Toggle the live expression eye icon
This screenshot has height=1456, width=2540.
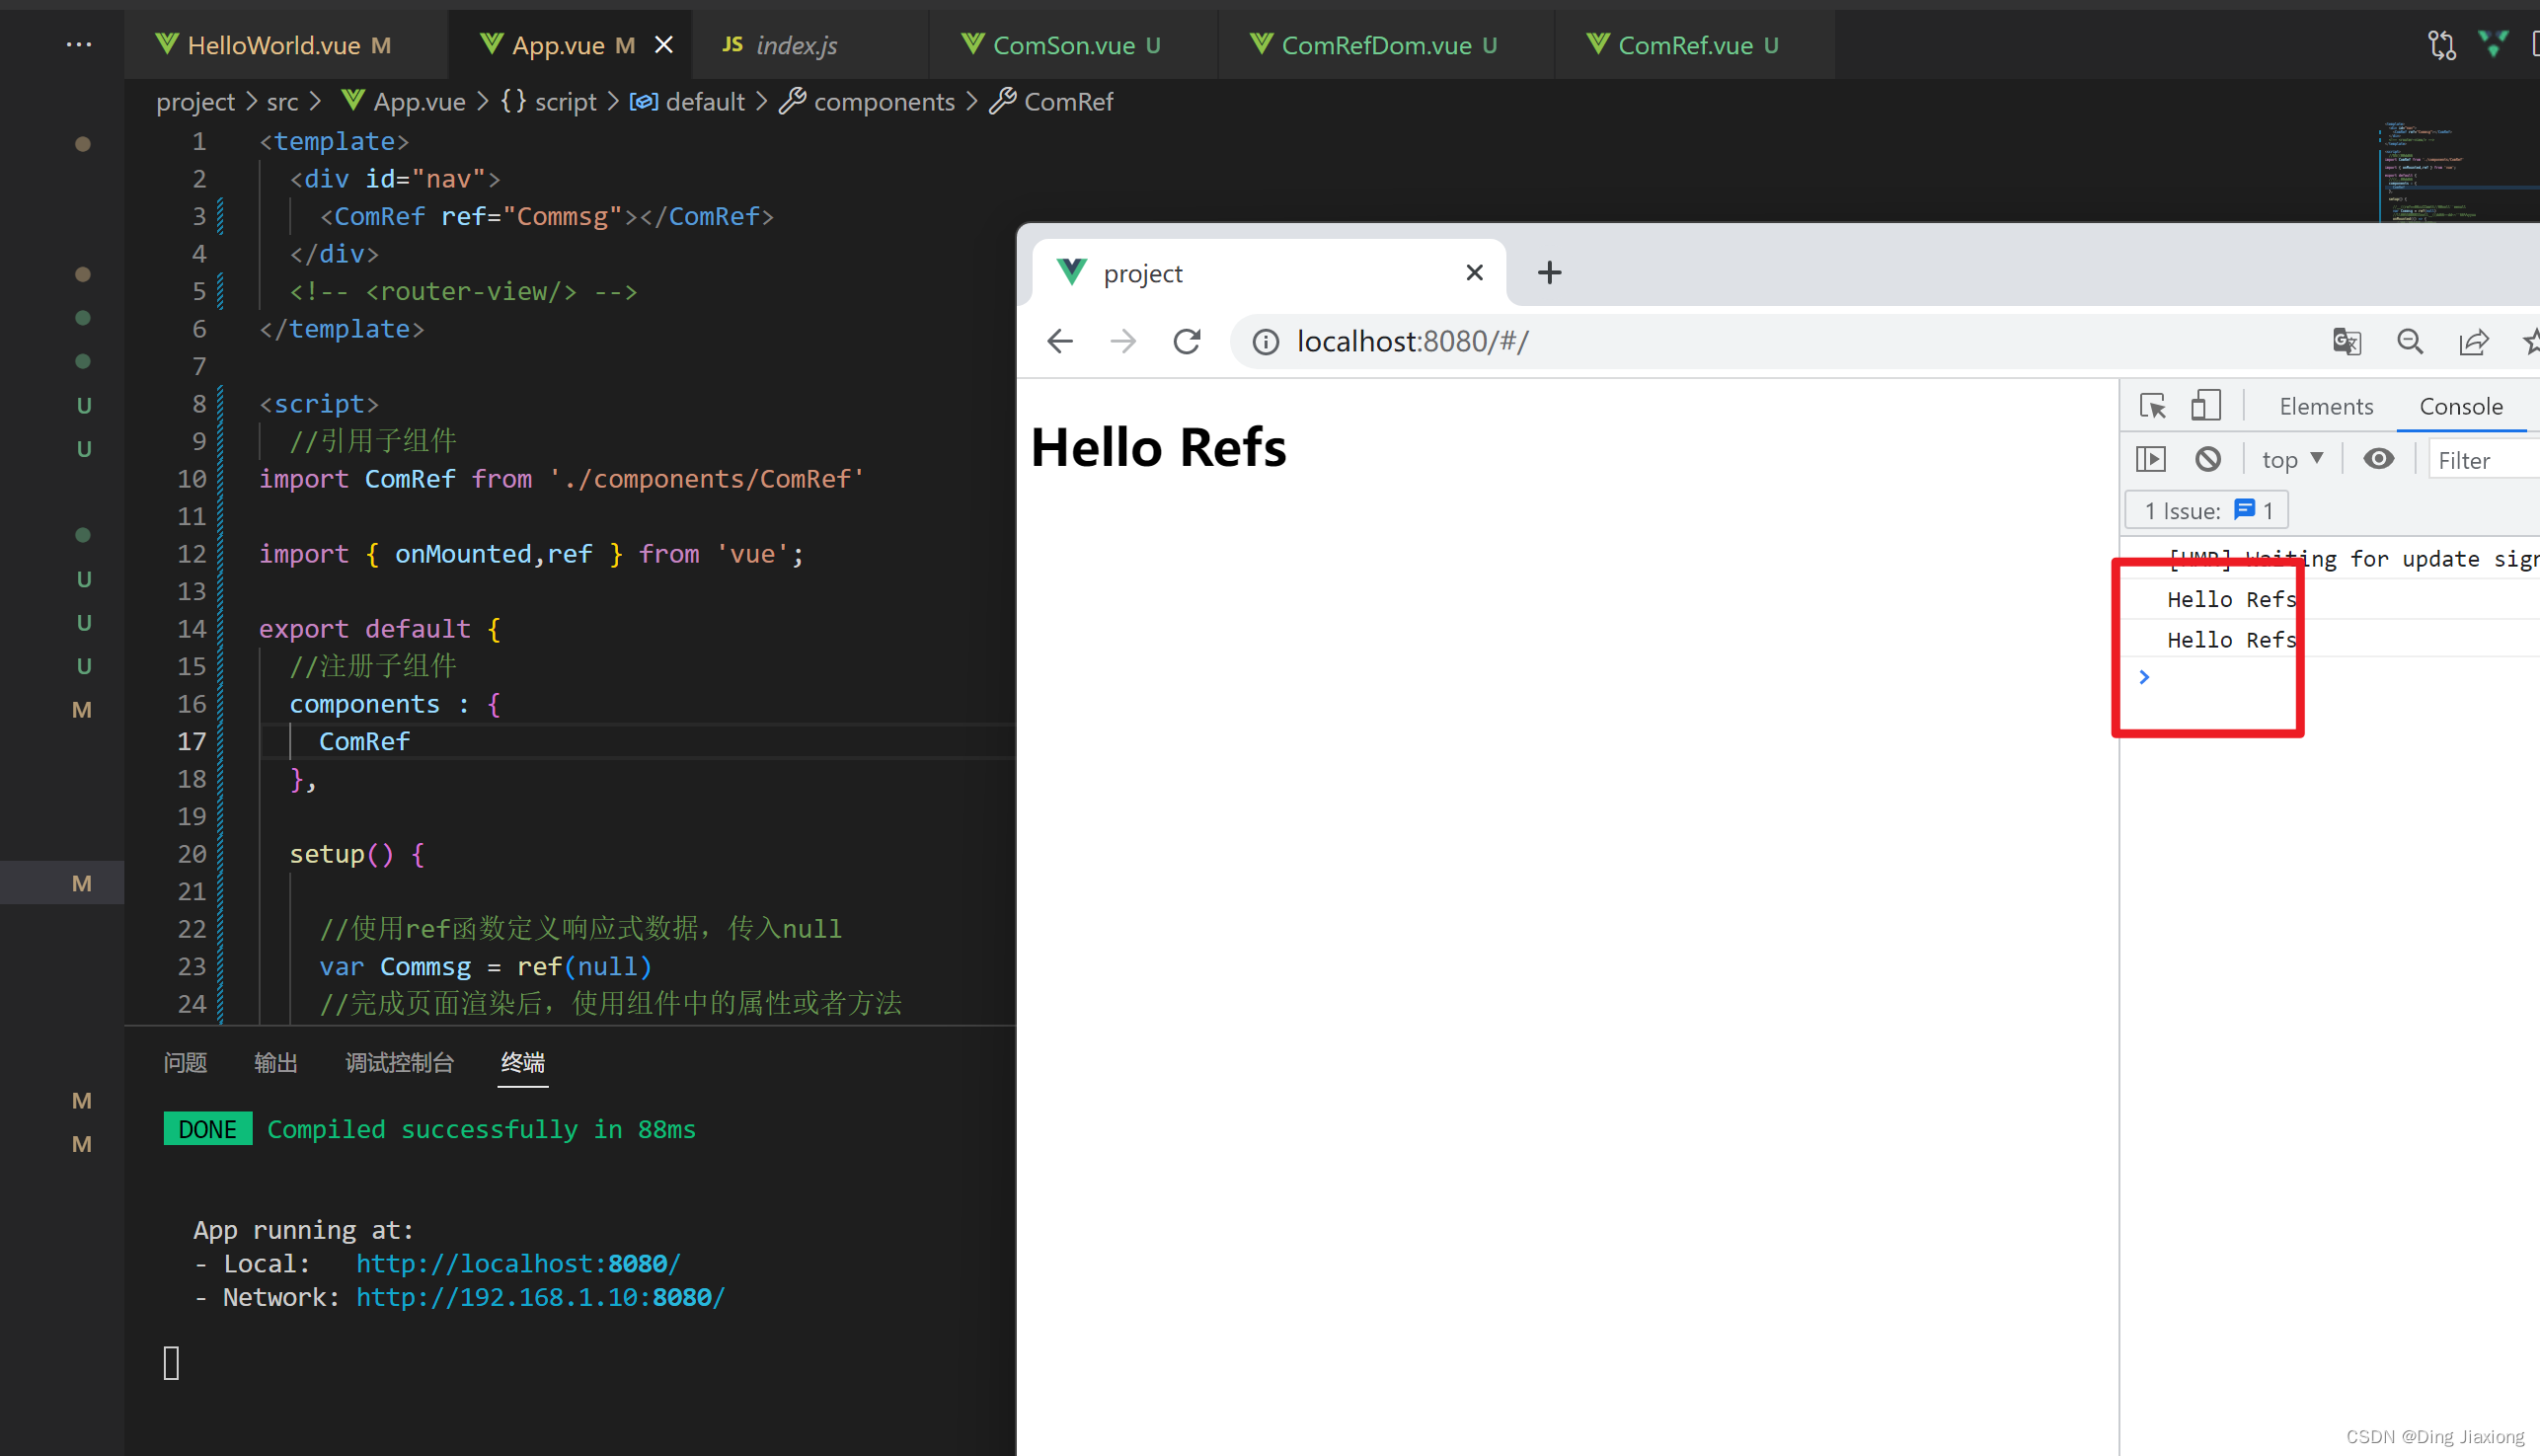click(x=2378, y=459)
